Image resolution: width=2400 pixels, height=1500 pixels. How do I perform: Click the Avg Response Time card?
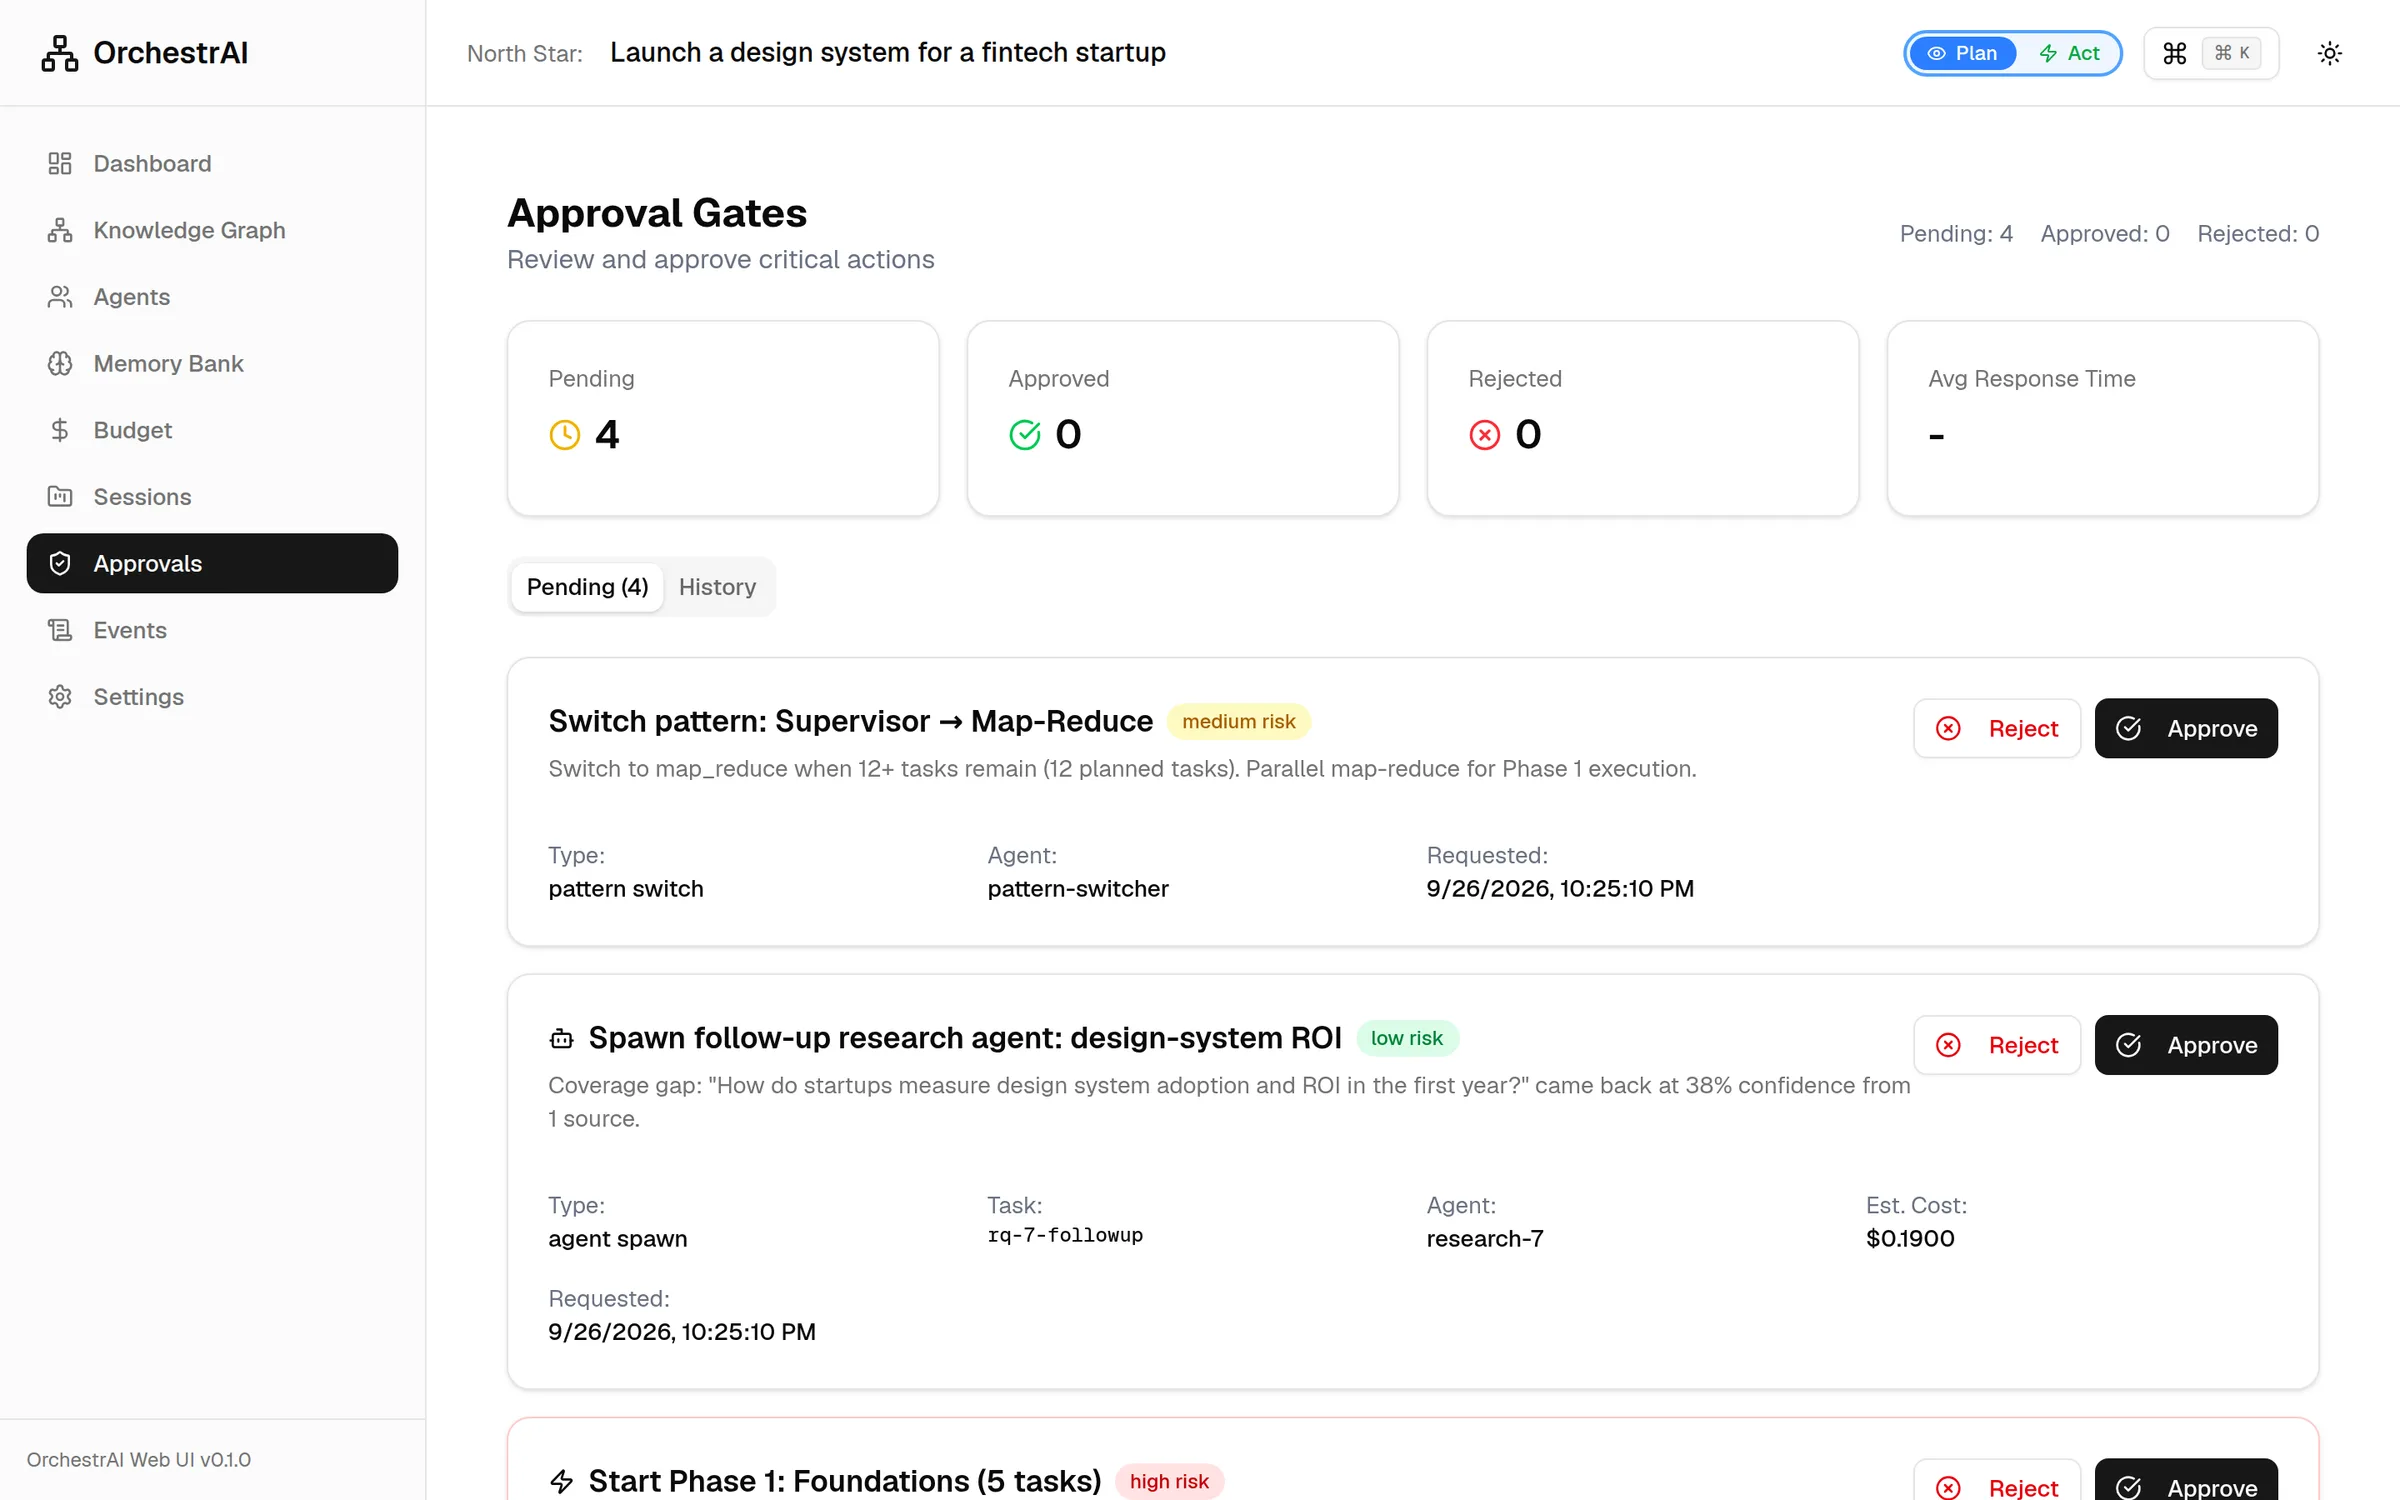(2102, 418)
